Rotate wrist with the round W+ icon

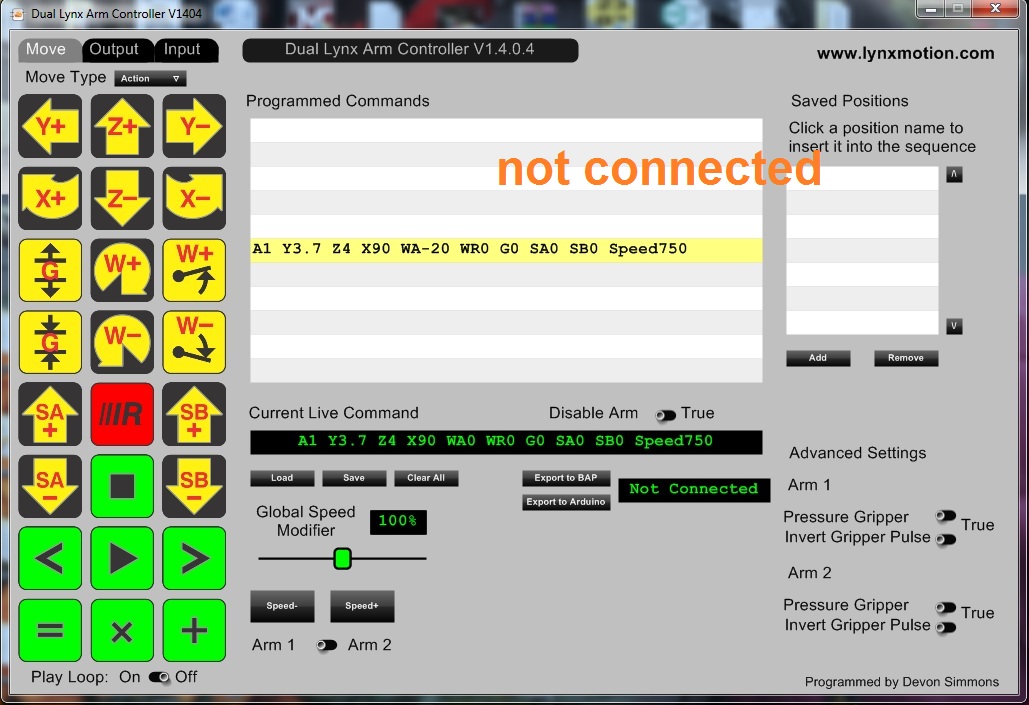pyautogui.click(x=122, y=270)
